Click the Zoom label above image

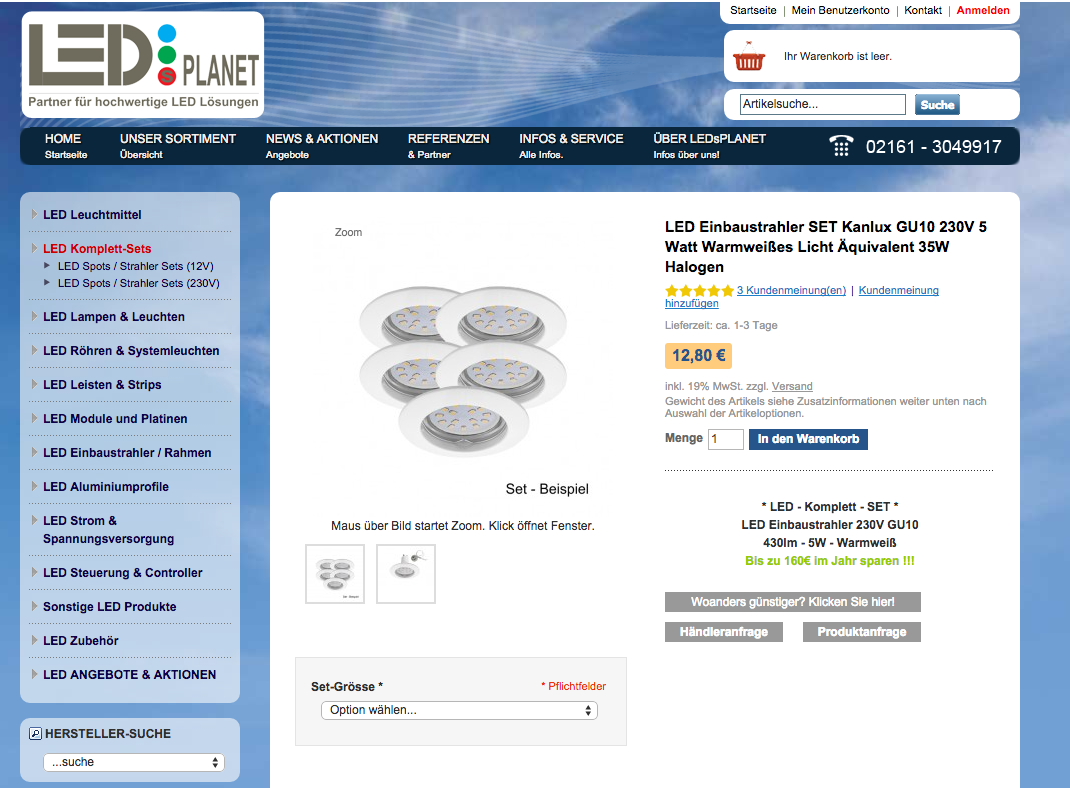(348, 233)
